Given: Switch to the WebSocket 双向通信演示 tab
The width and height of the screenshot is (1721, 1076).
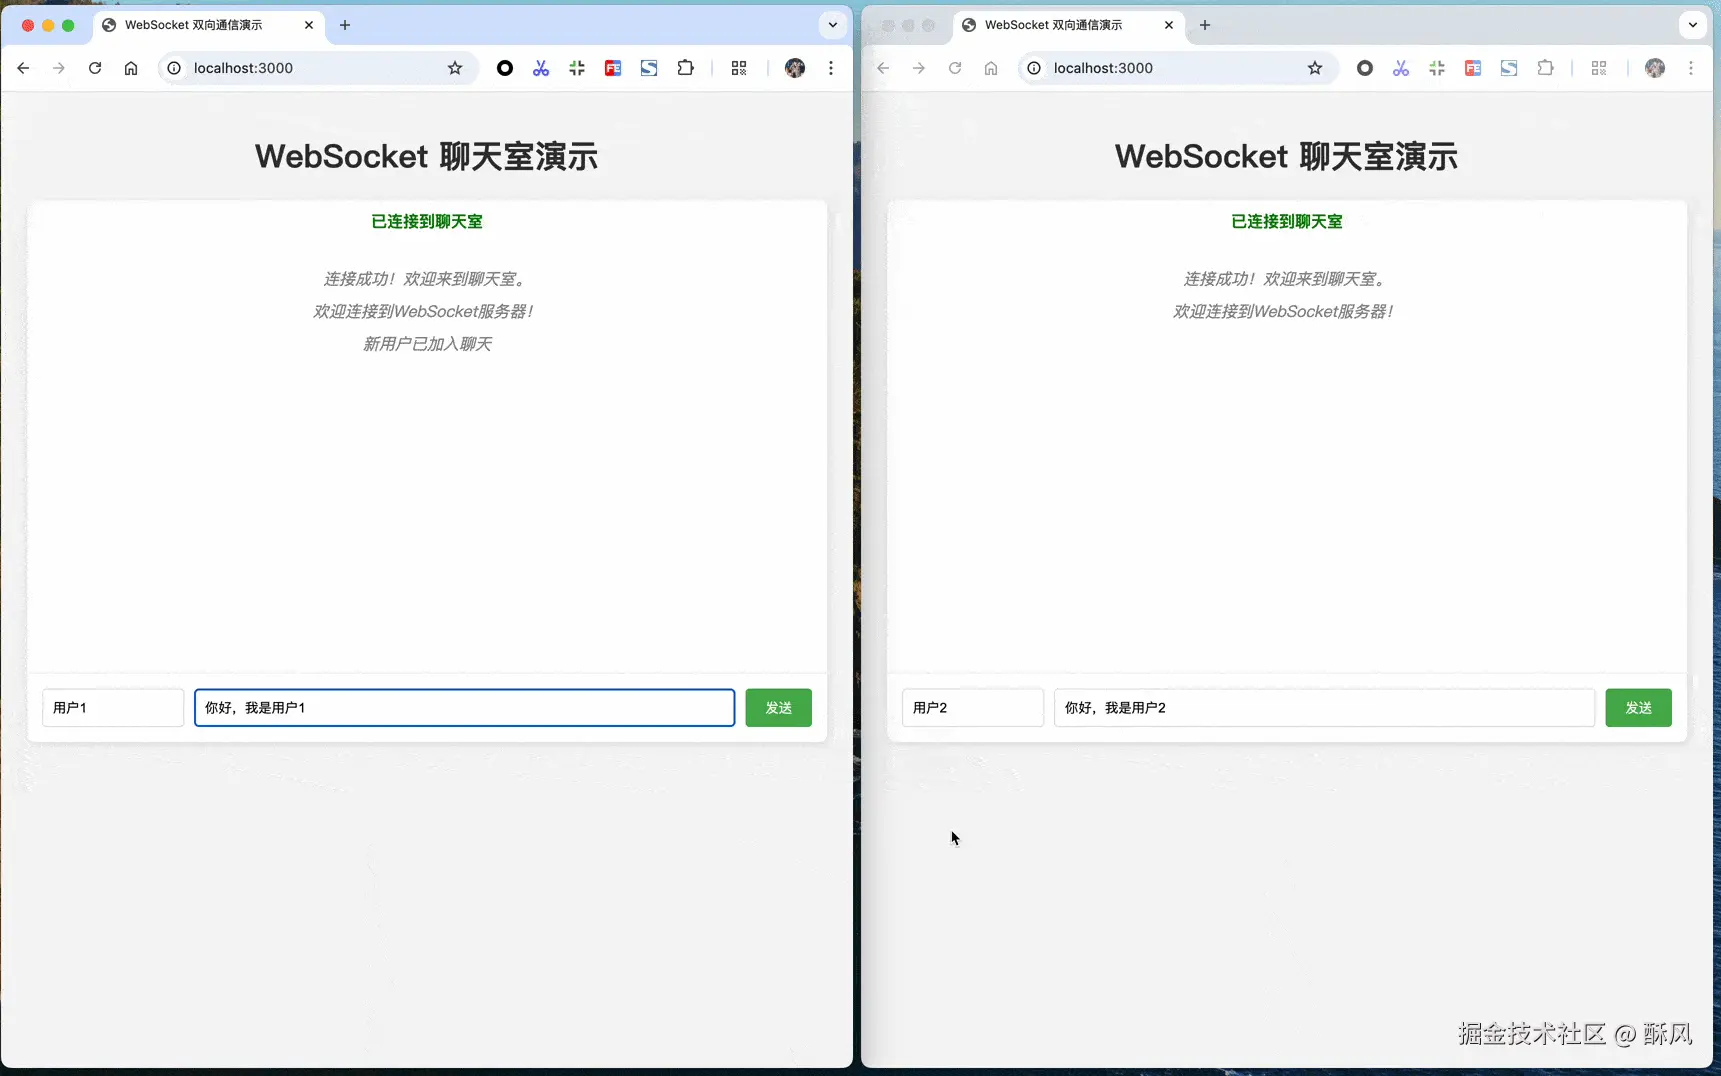Looking at the screenshot, I should pyautogui.click(x=195, y=25).
